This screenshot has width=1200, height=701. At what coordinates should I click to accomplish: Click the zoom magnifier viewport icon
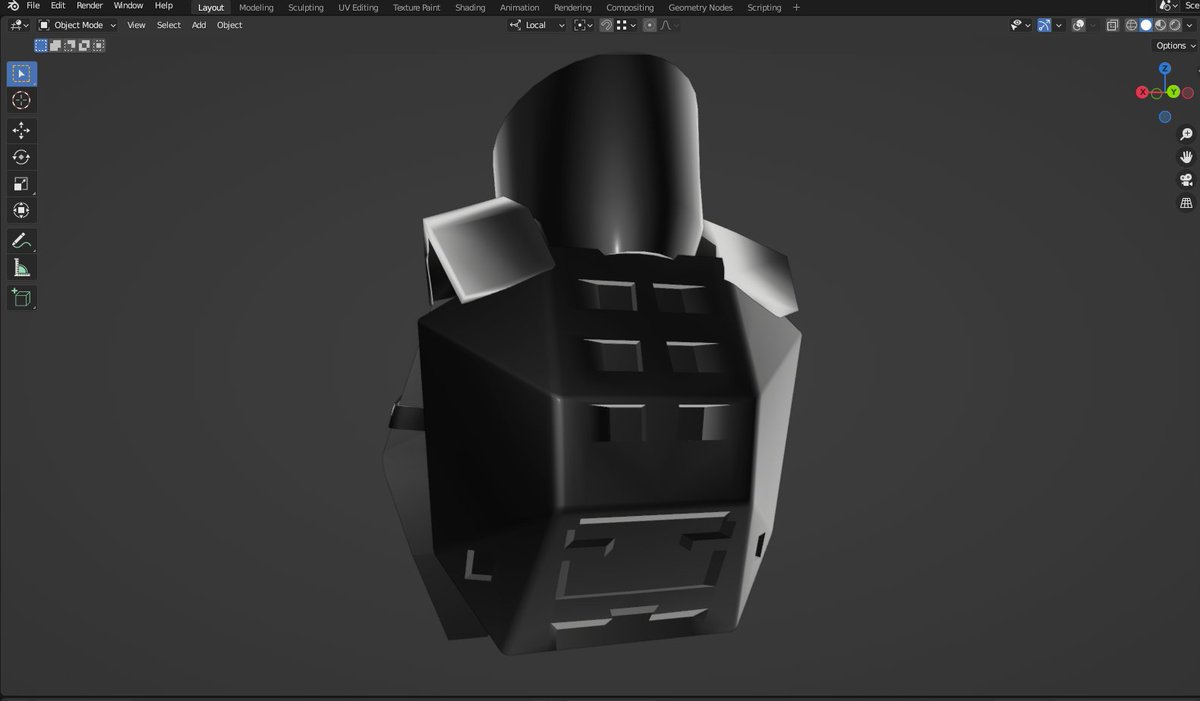click(x=1186, y=134)
